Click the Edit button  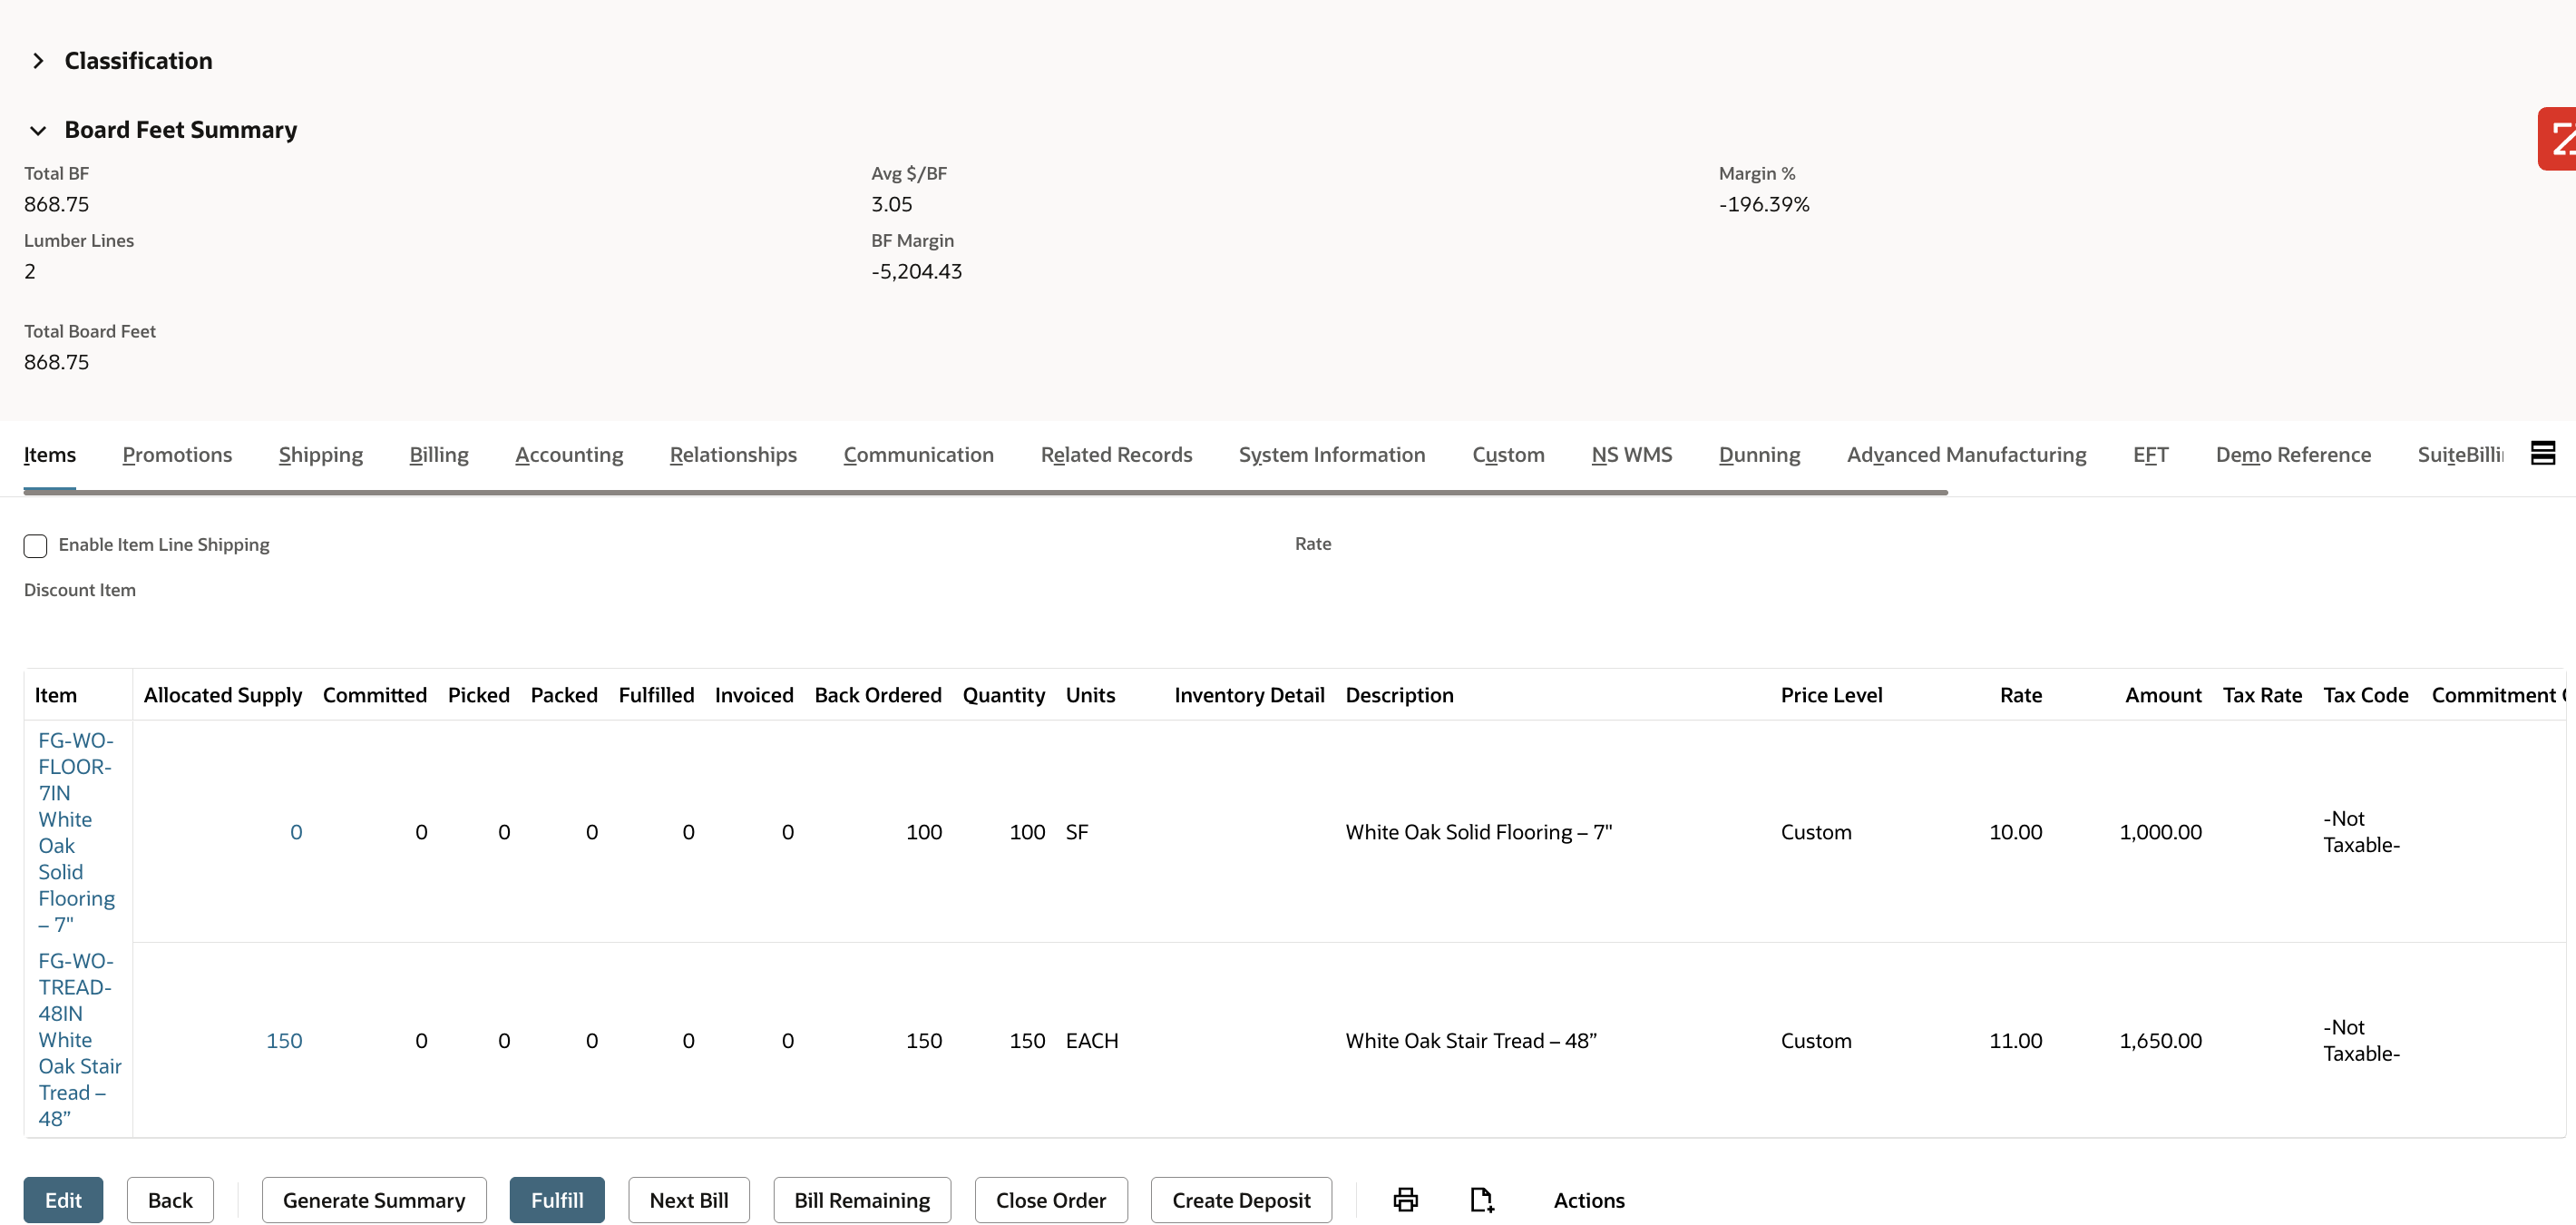pos(62,1200)
